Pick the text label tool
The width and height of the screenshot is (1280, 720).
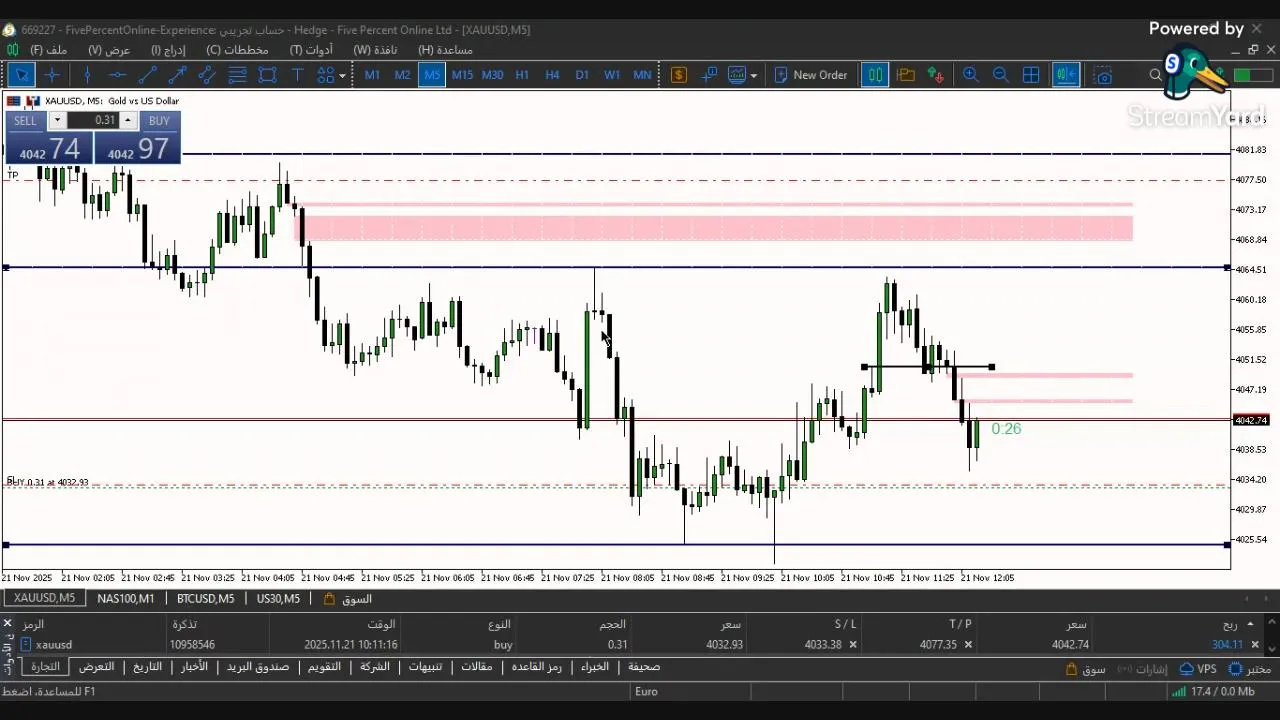[297, 75]
